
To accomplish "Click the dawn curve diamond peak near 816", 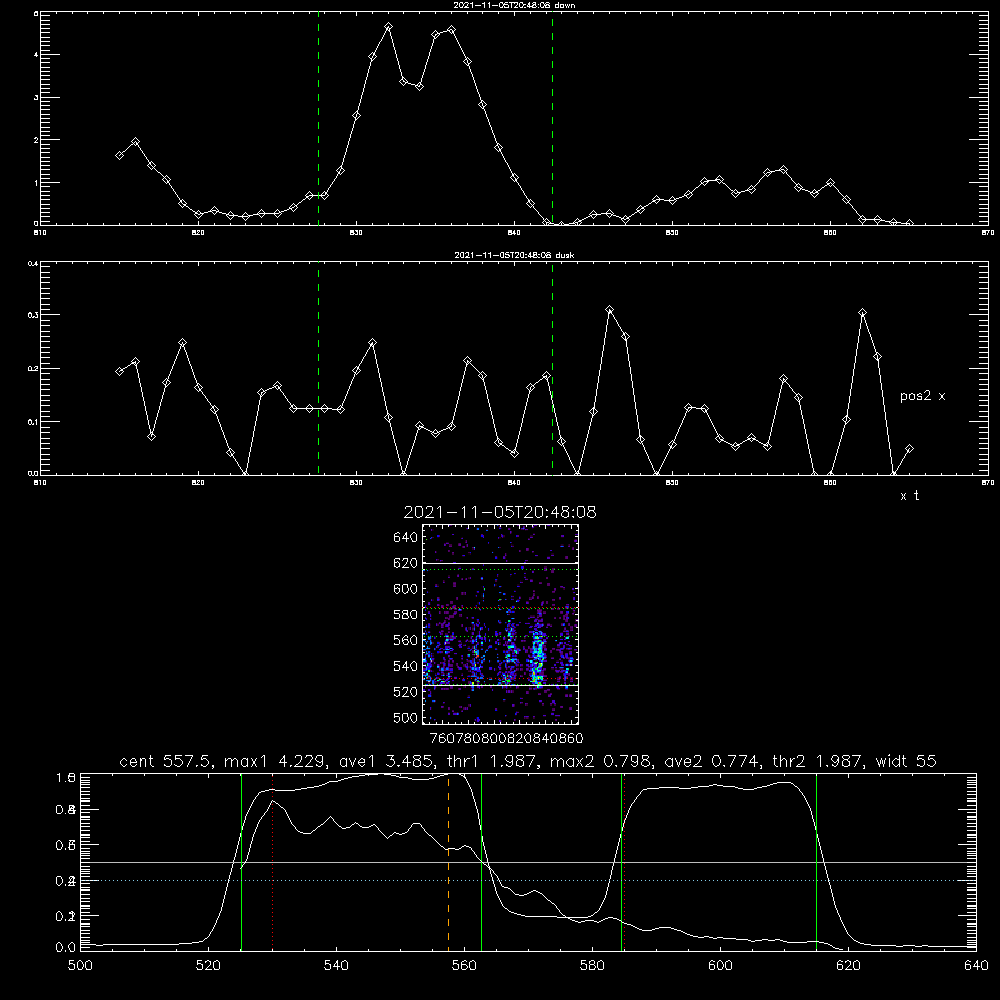I will pos(135,142).
